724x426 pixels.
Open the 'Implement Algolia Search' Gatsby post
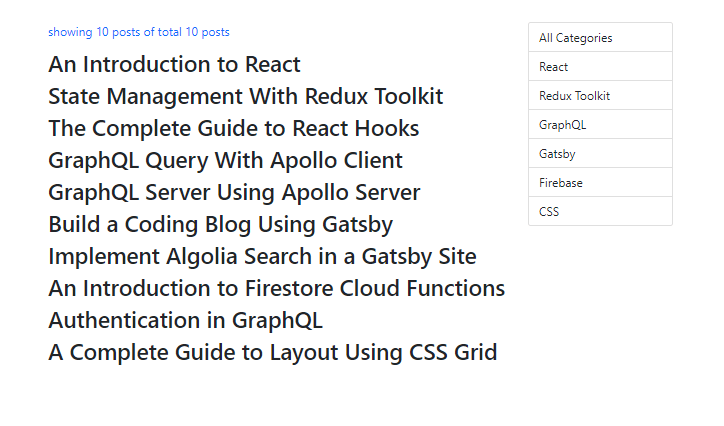262,257
